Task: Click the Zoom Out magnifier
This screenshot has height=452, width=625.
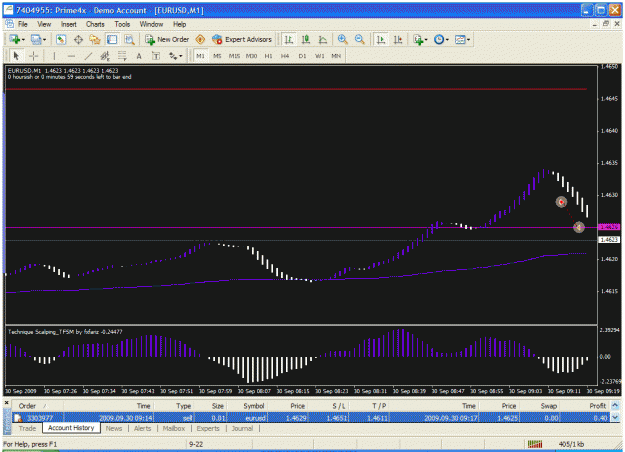Action: [x=360, y=39]
